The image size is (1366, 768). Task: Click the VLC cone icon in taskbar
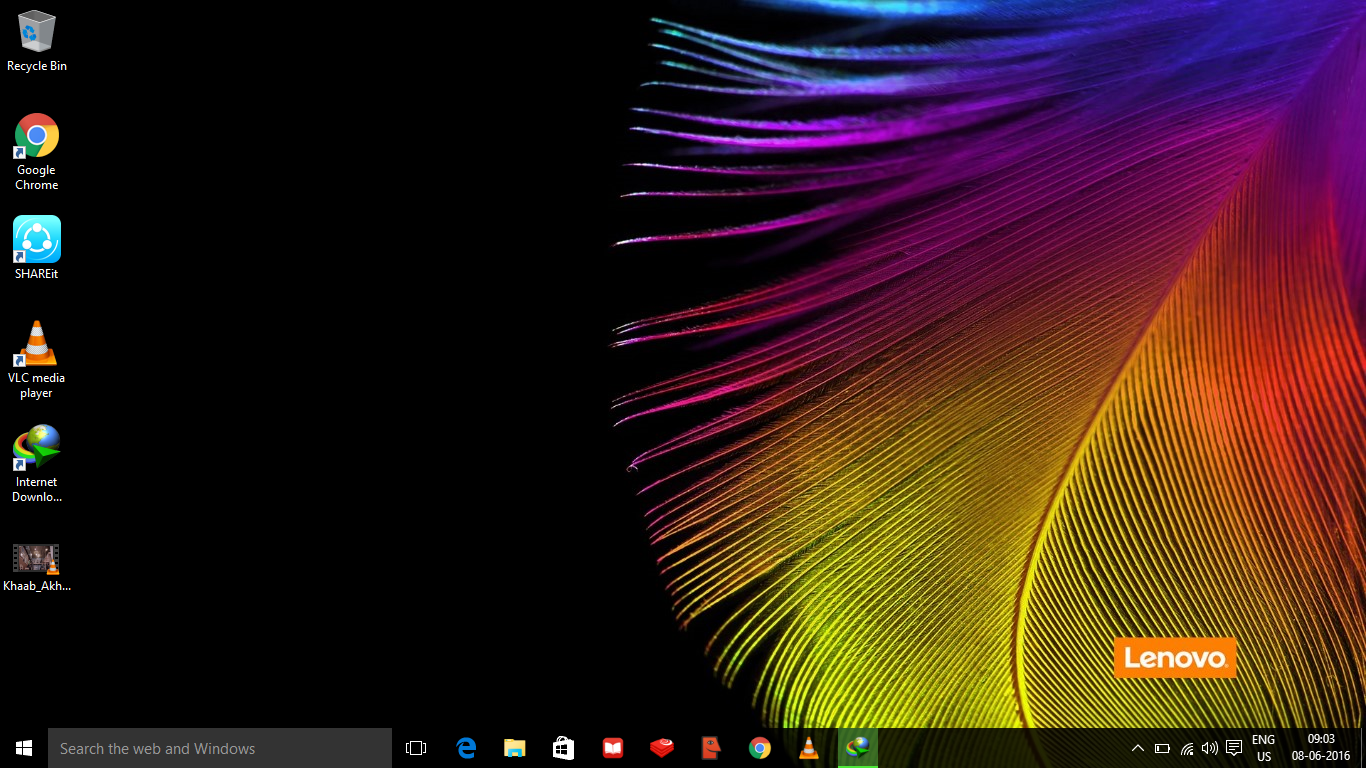coord(809,748)
